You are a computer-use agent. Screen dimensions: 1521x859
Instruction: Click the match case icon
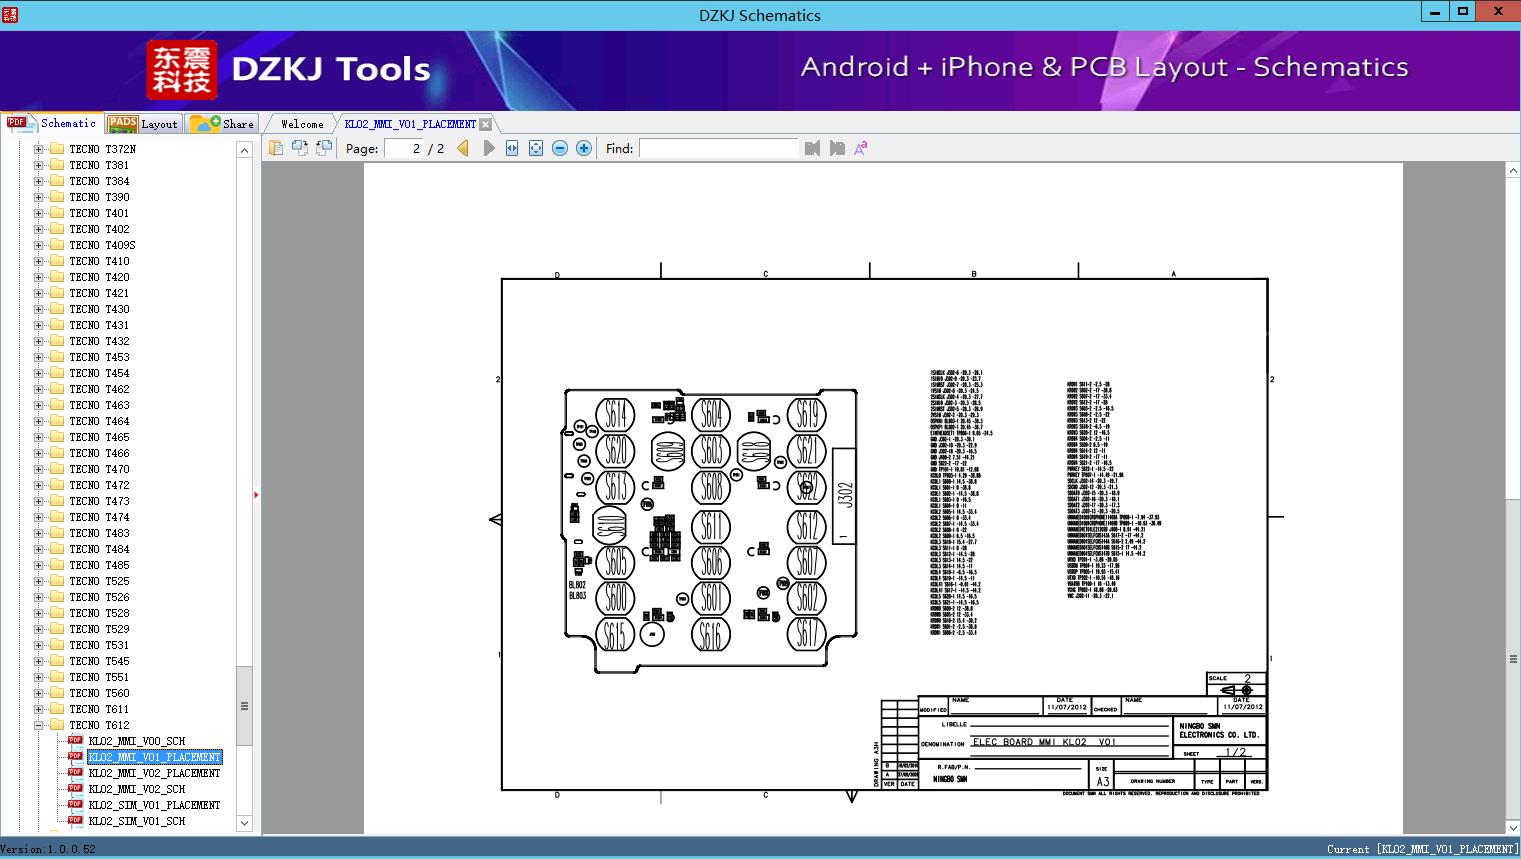point(860,148)
